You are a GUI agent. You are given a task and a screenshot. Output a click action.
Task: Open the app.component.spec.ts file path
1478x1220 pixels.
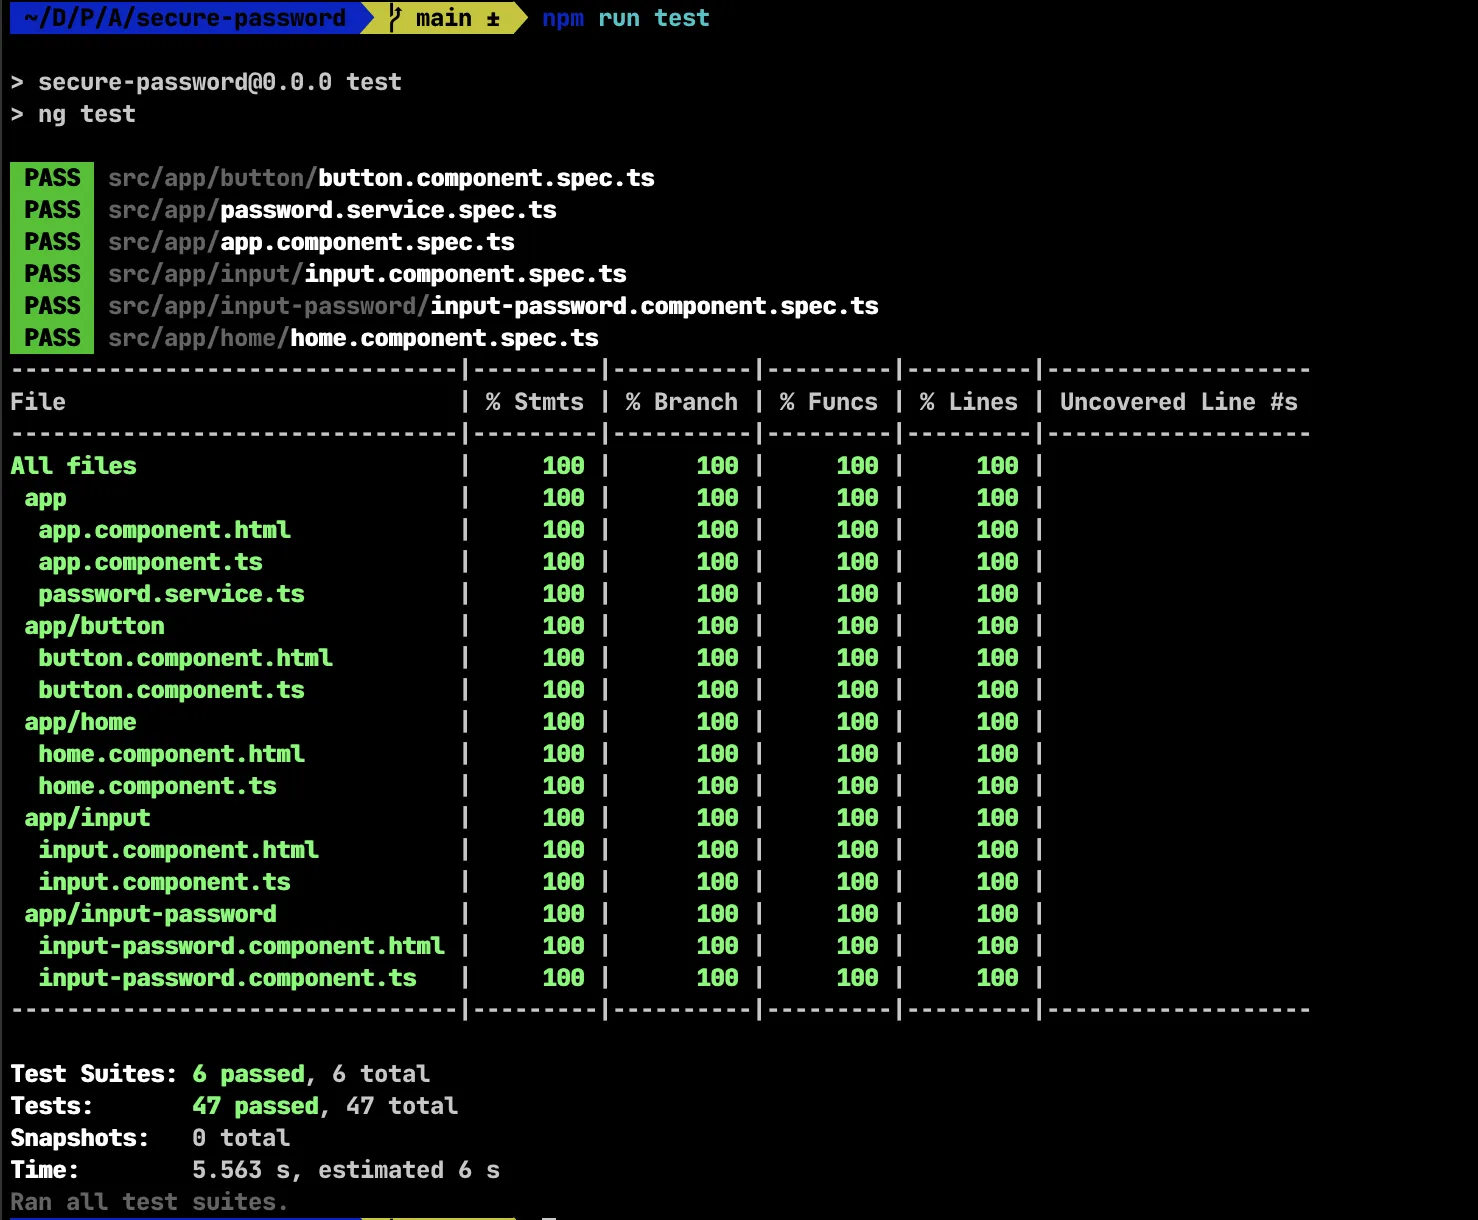[x=311, y=242]
